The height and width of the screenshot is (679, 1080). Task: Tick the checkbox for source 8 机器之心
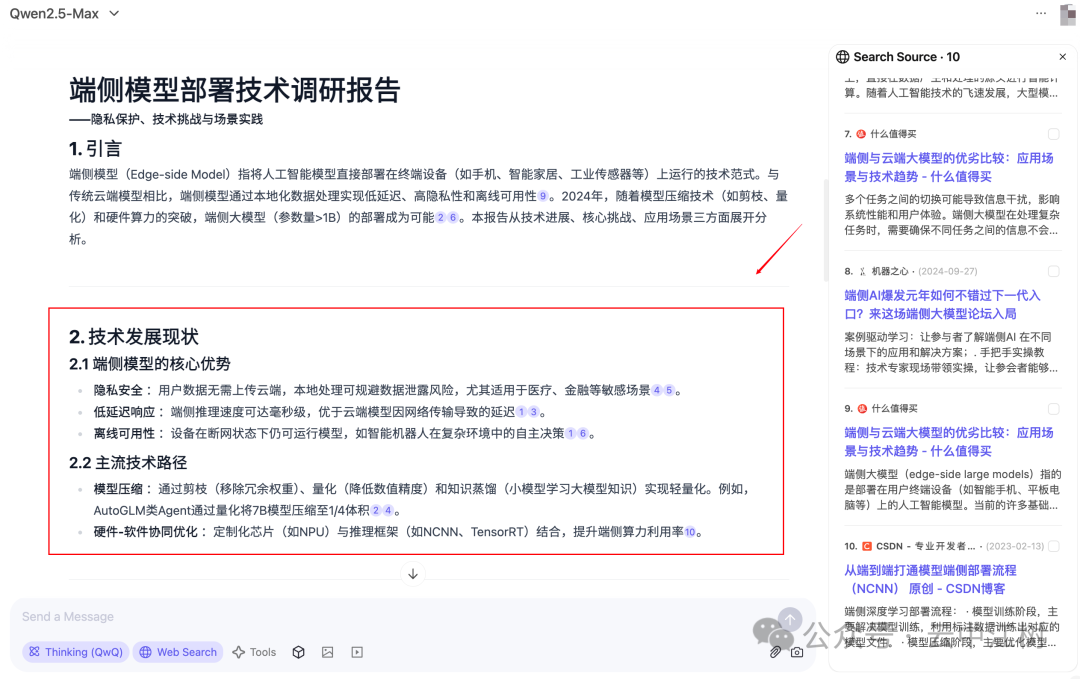[x=1053, y=271]
